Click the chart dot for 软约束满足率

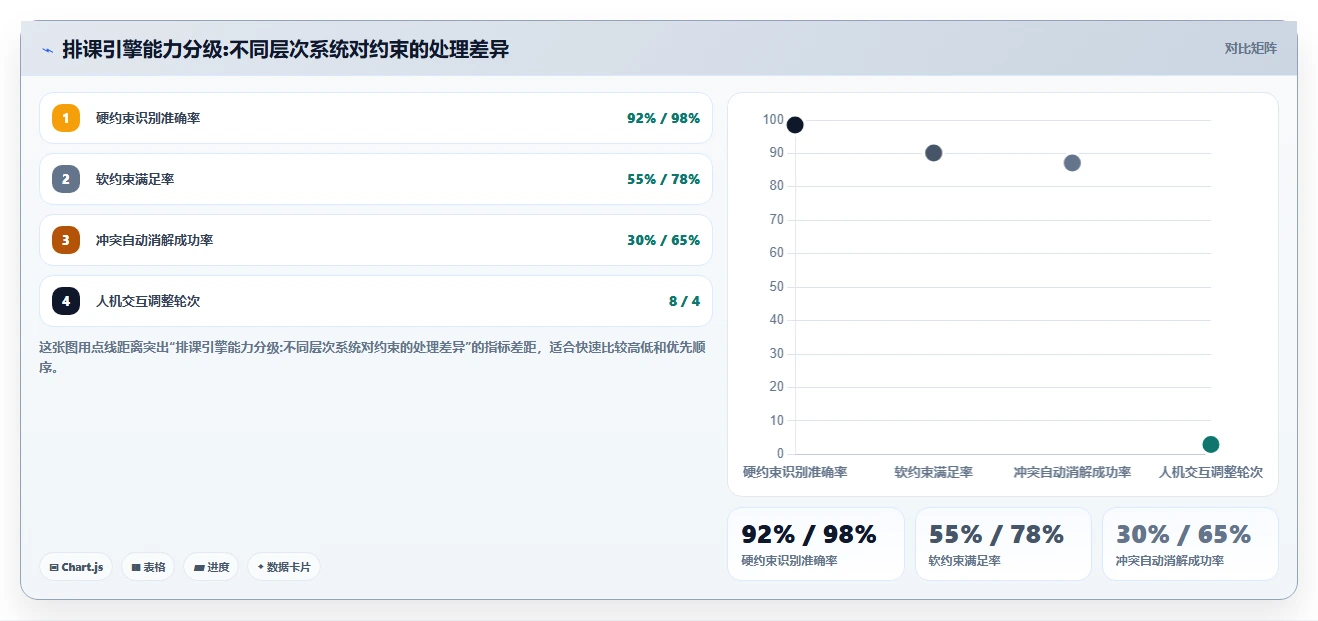pyautogui.click(x=933, y=153)
